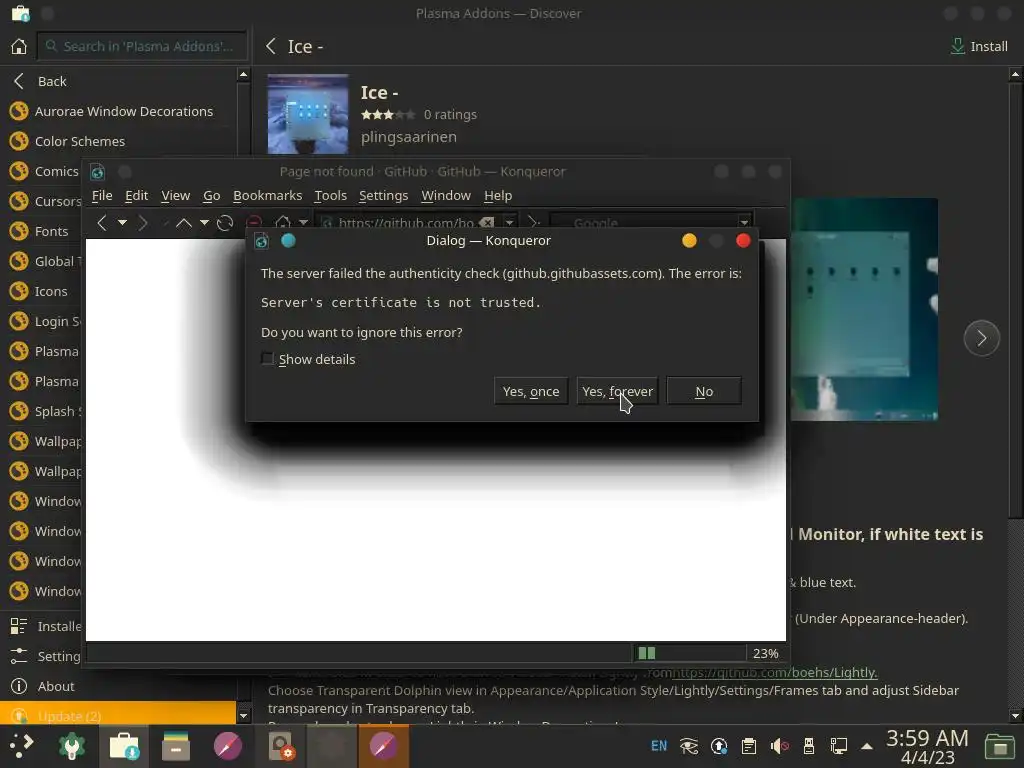
Task: Open the Window menu in Konqueror
Action: point(446,195)
